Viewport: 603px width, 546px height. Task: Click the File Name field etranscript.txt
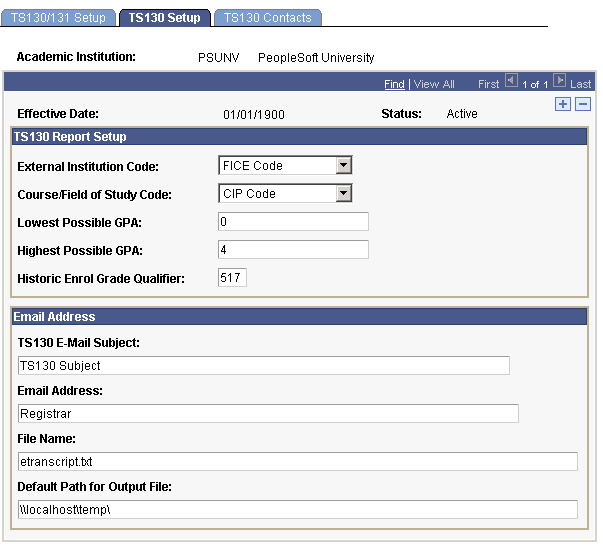(x=298, y=461)
